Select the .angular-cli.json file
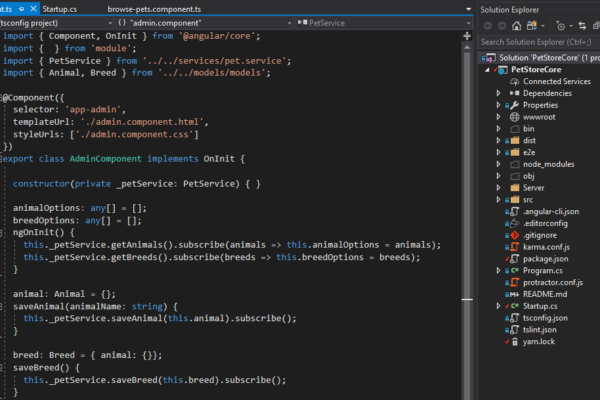This screenshot has height=400, width=600. point(551,212)
